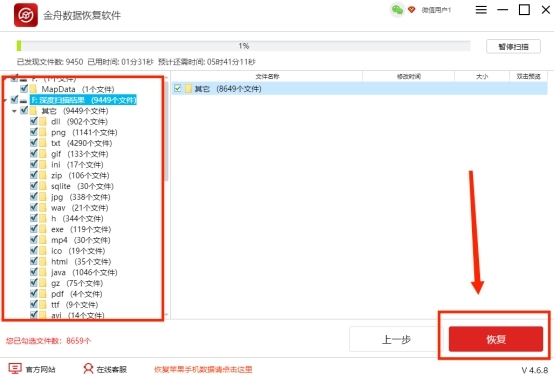Click the 上一步 previous step button

396,339
